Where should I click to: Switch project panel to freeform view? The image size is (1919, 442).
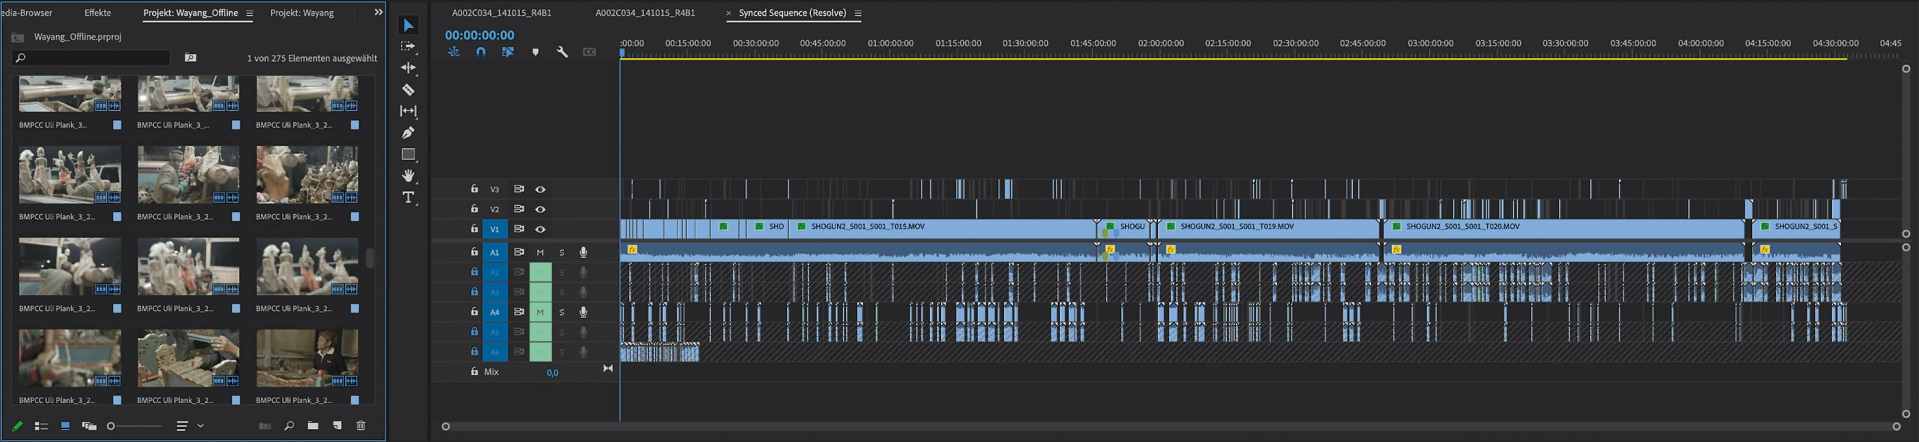89,426
